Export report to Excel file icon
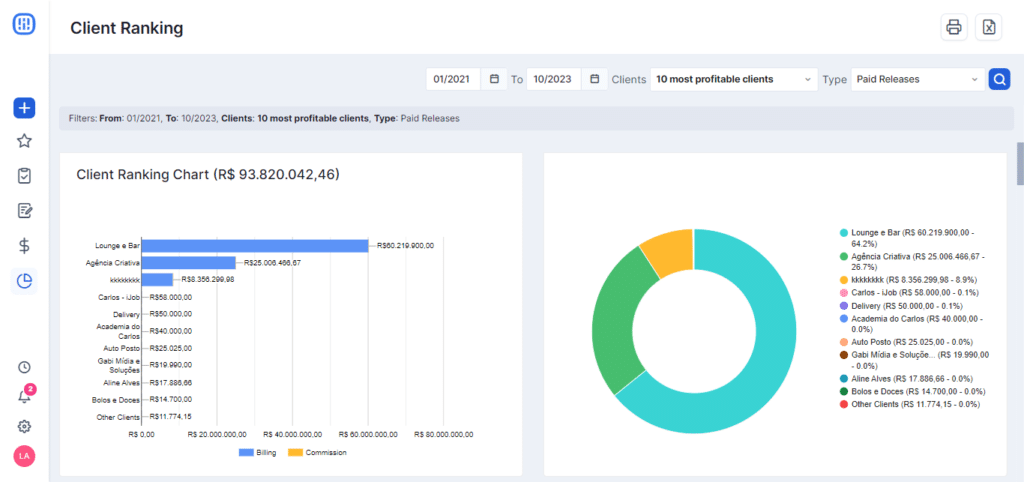Viewport: 1024px width, 482px height. coord(989,27)
